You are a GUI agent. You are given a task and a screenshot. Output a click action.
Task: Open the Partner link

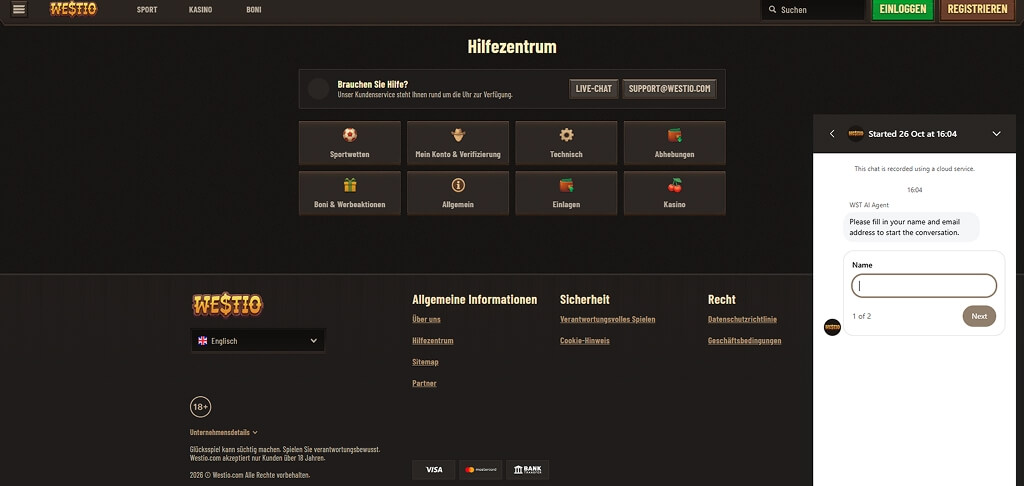point(424,383)
